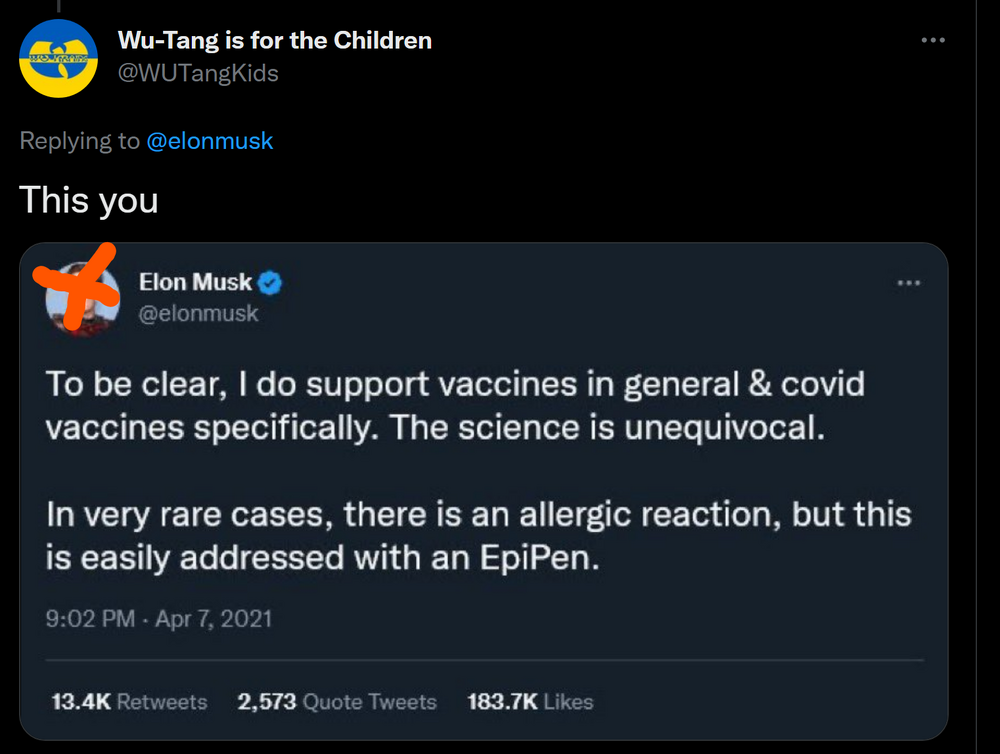Click the Elon Musk display name in quote
The width and height of the screenshot is (1000, 754).
pos(195,283)
